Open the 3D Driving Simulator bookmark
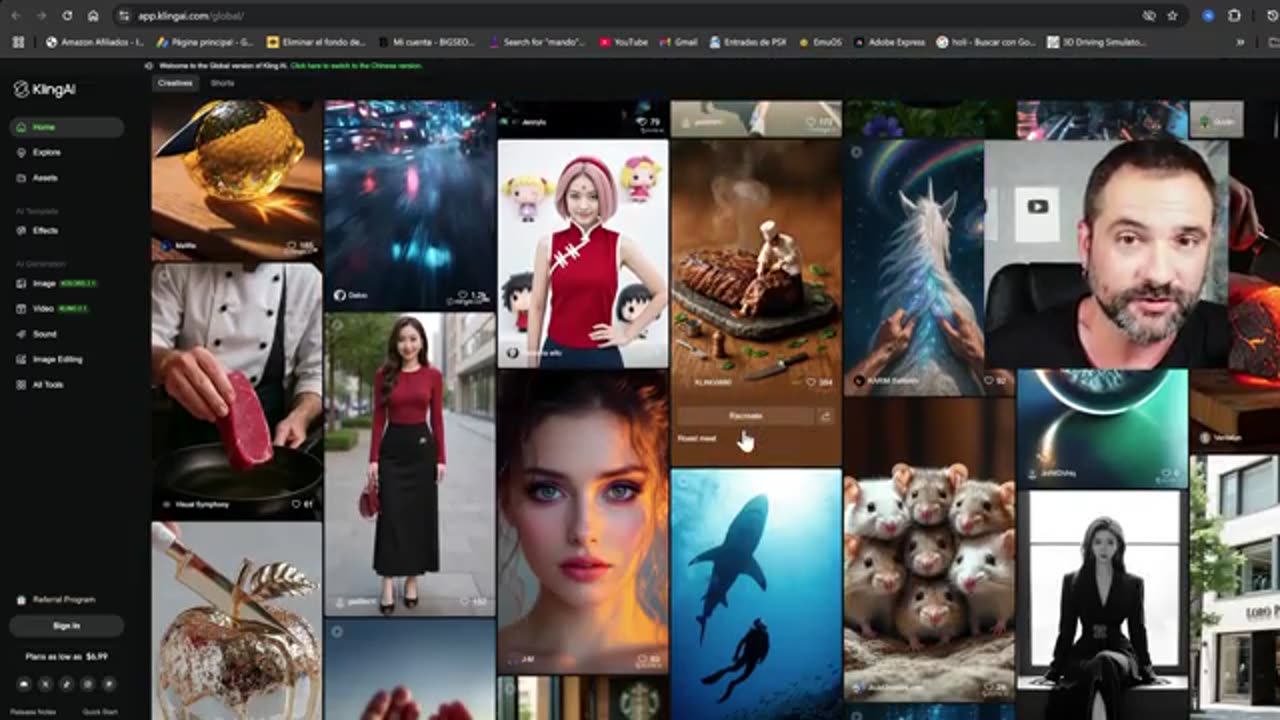The image size is (1280, 720). (x=1096, y=42)
